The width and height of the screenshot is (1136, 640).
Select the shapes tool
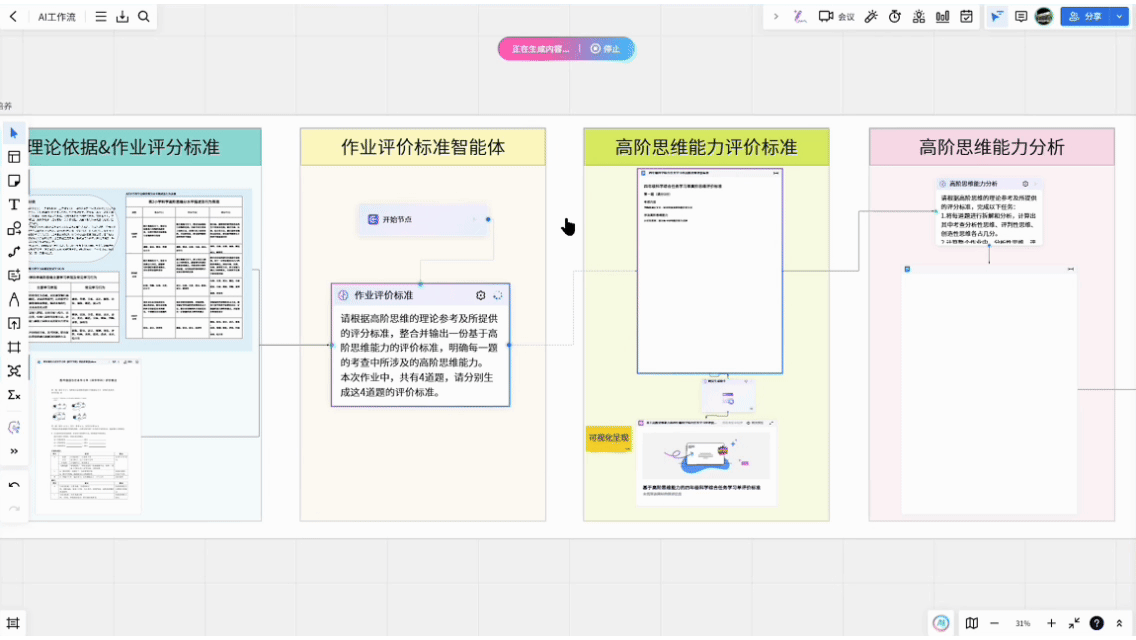click(x=14, y=228)
